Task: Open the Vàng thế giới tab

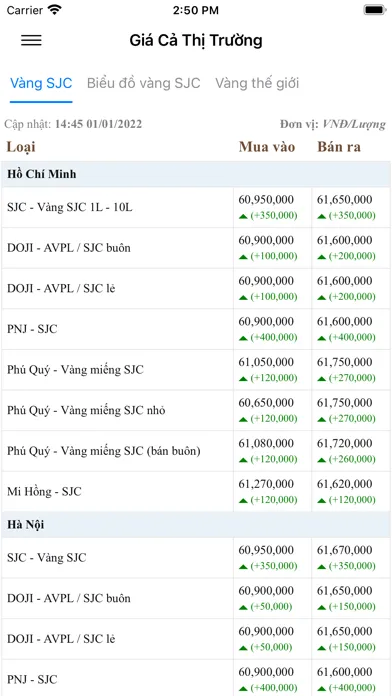Action: point(257,83)
